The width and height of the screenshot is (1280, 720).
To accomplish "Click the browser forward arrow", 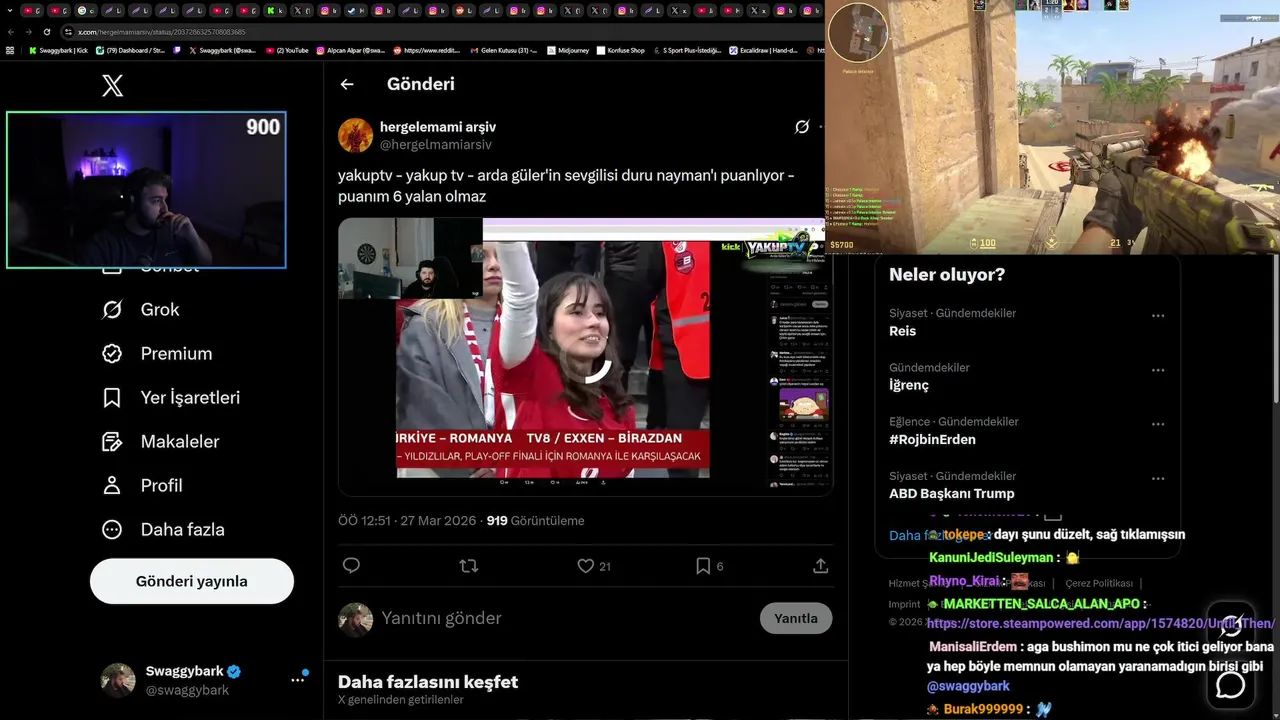I will 28,32.
